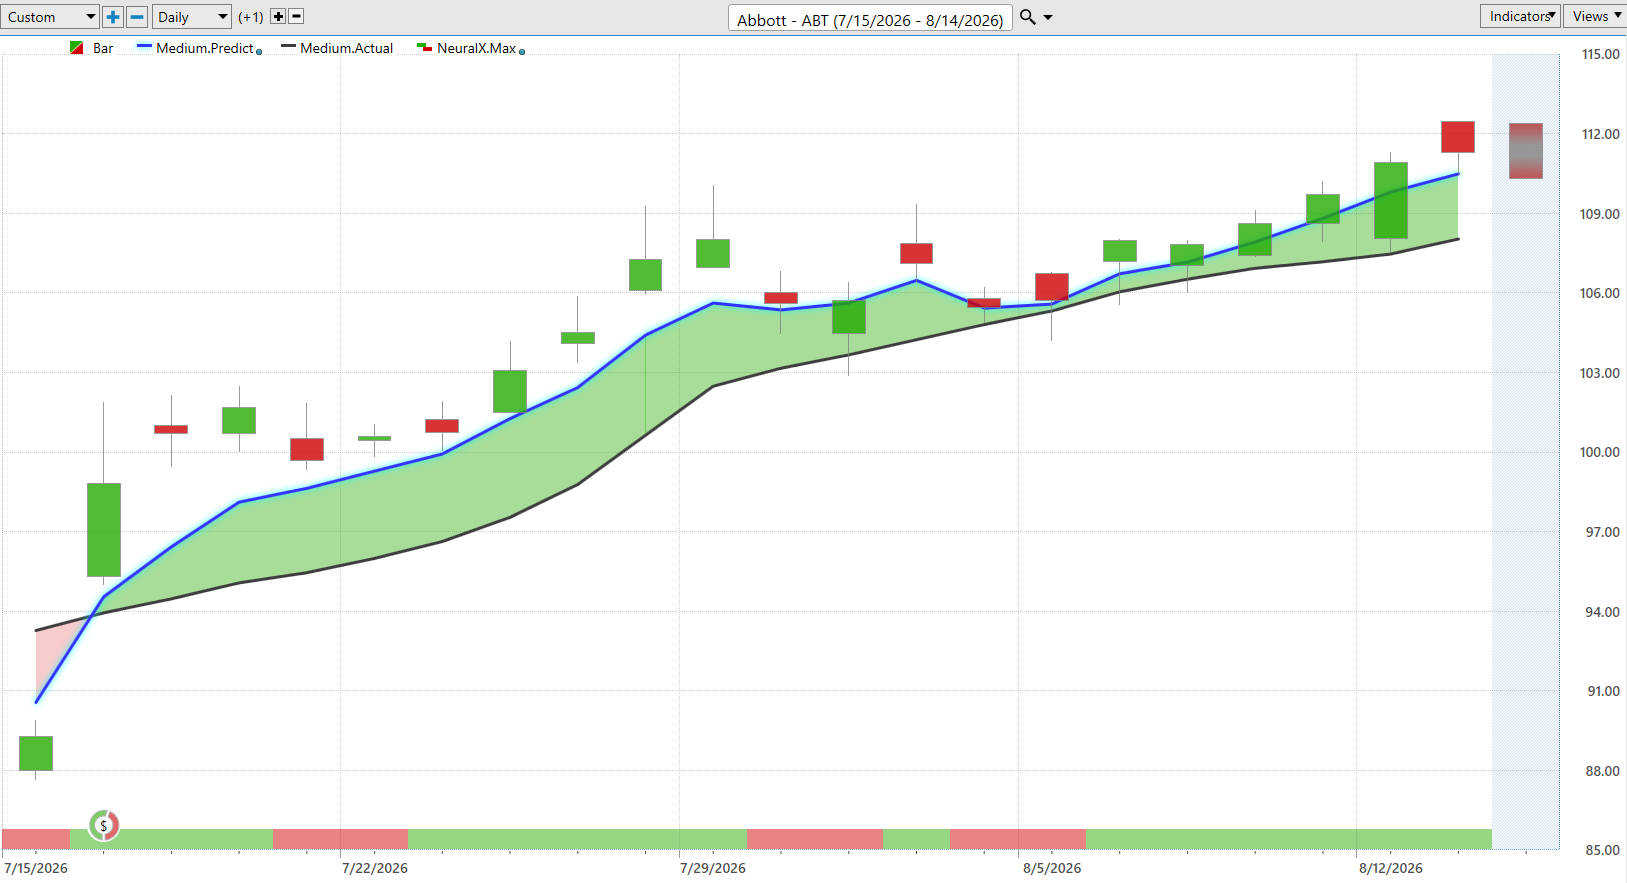Click the 100.00 price axis label
Screen dimensions: 1627x883
pyautogui.click(x=1600, y=452)
